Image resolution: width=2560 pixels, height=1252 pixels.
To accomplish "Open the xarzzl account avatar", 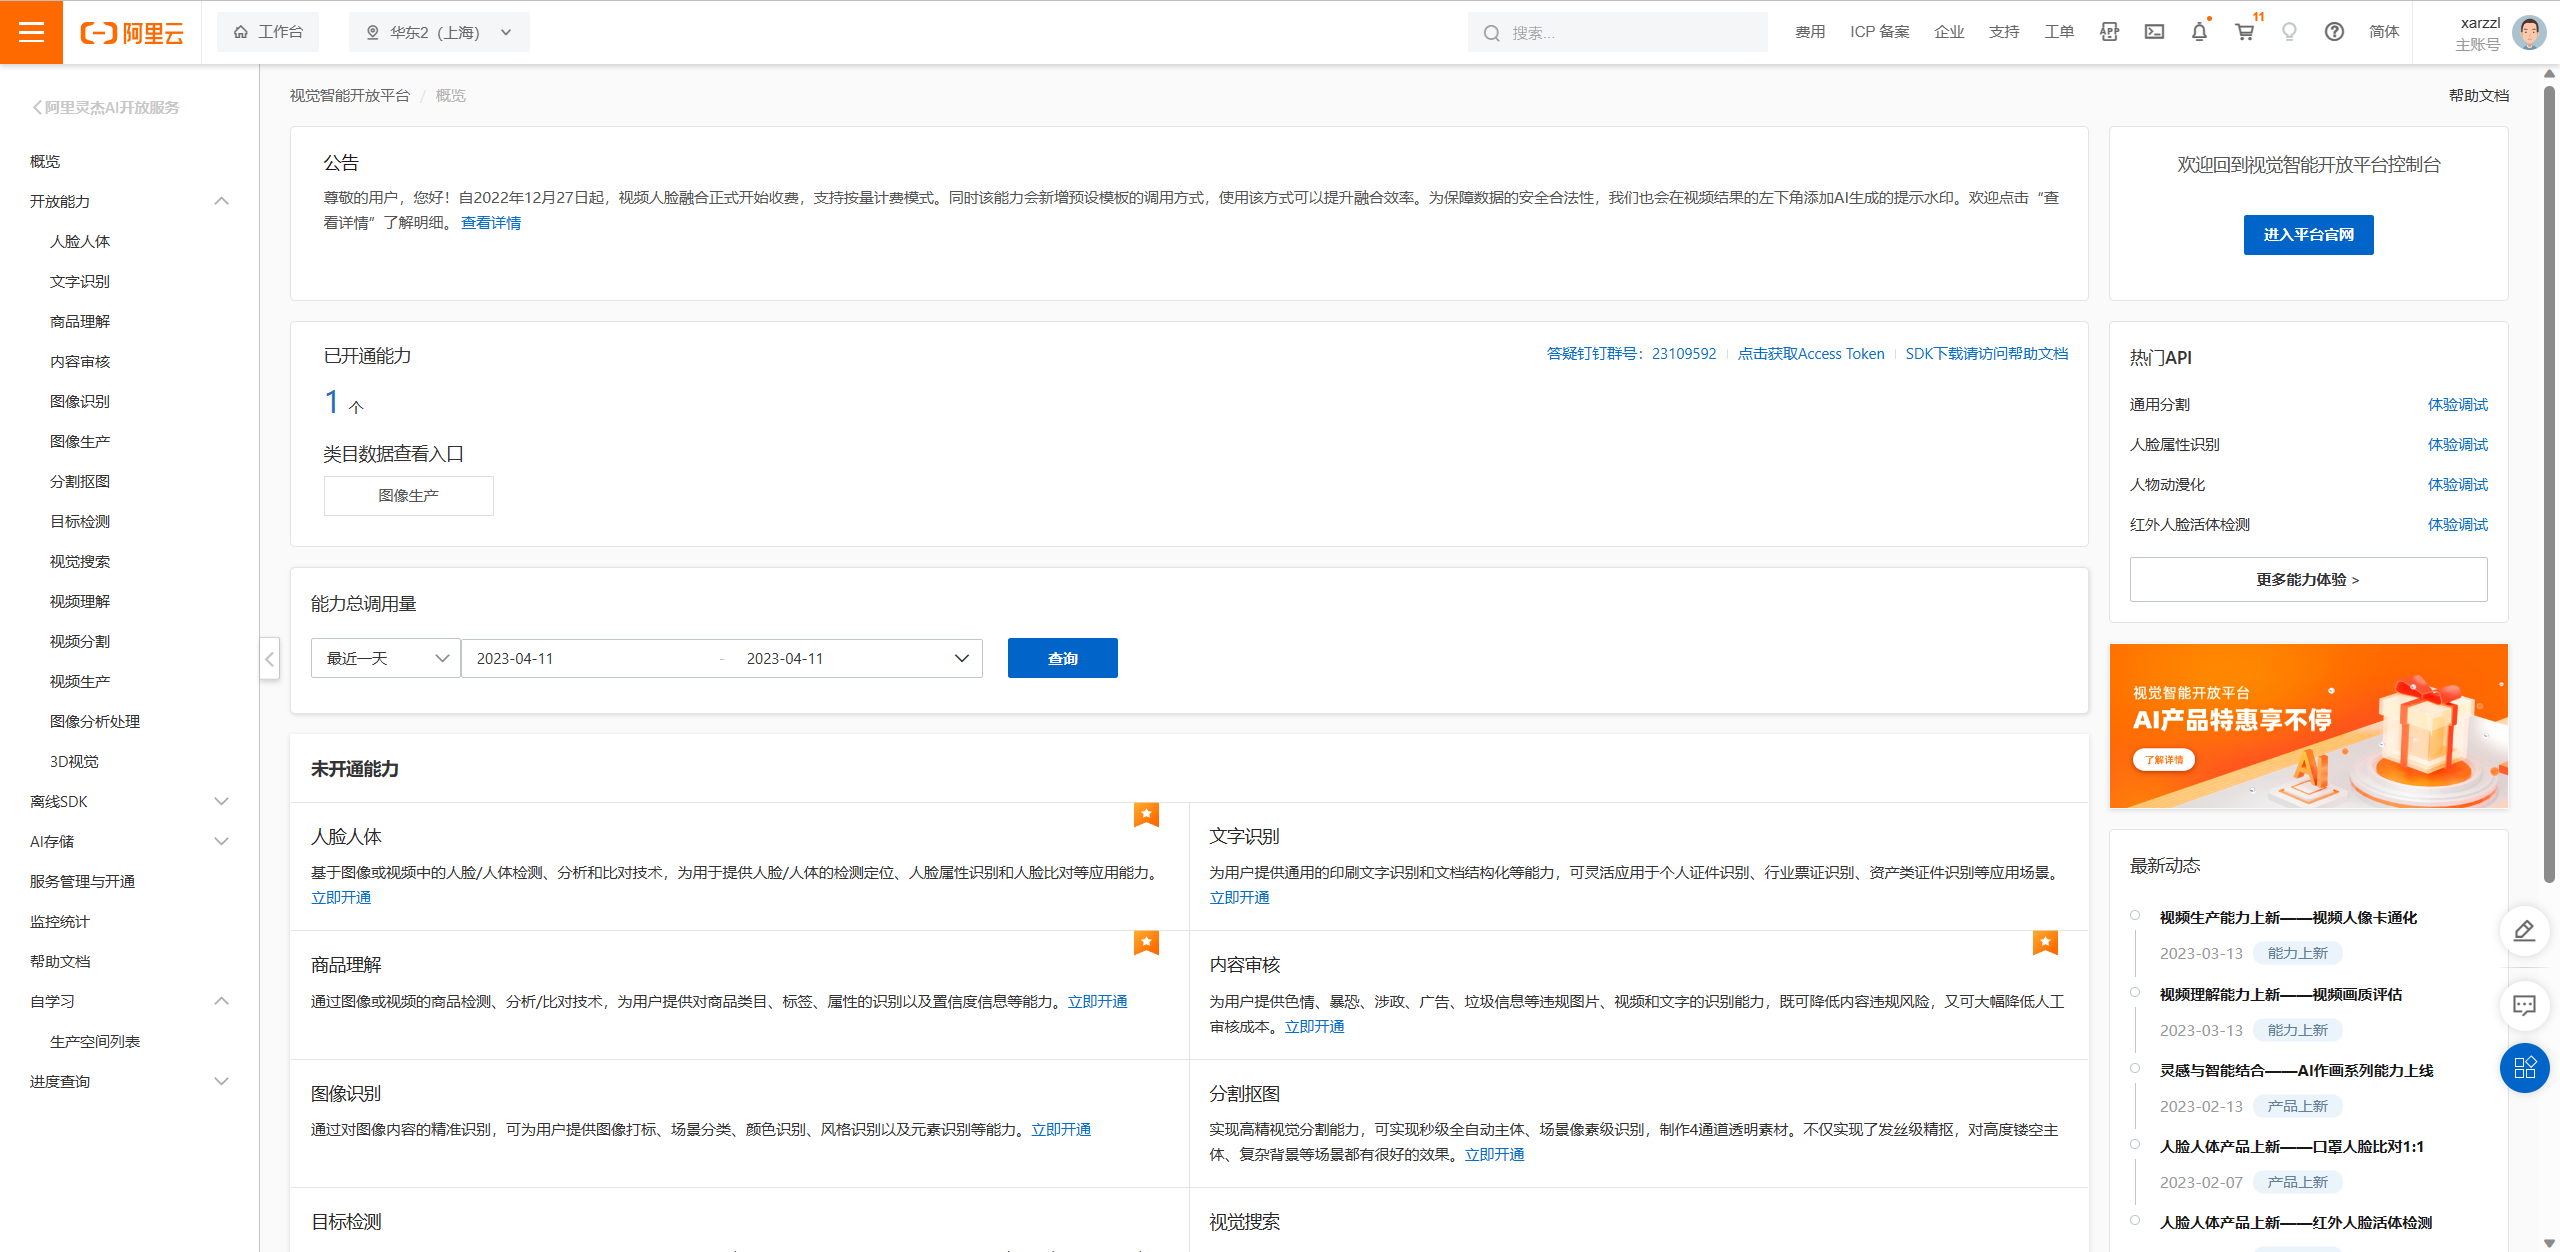I will pyautogui.click(x=2529, y=33).
